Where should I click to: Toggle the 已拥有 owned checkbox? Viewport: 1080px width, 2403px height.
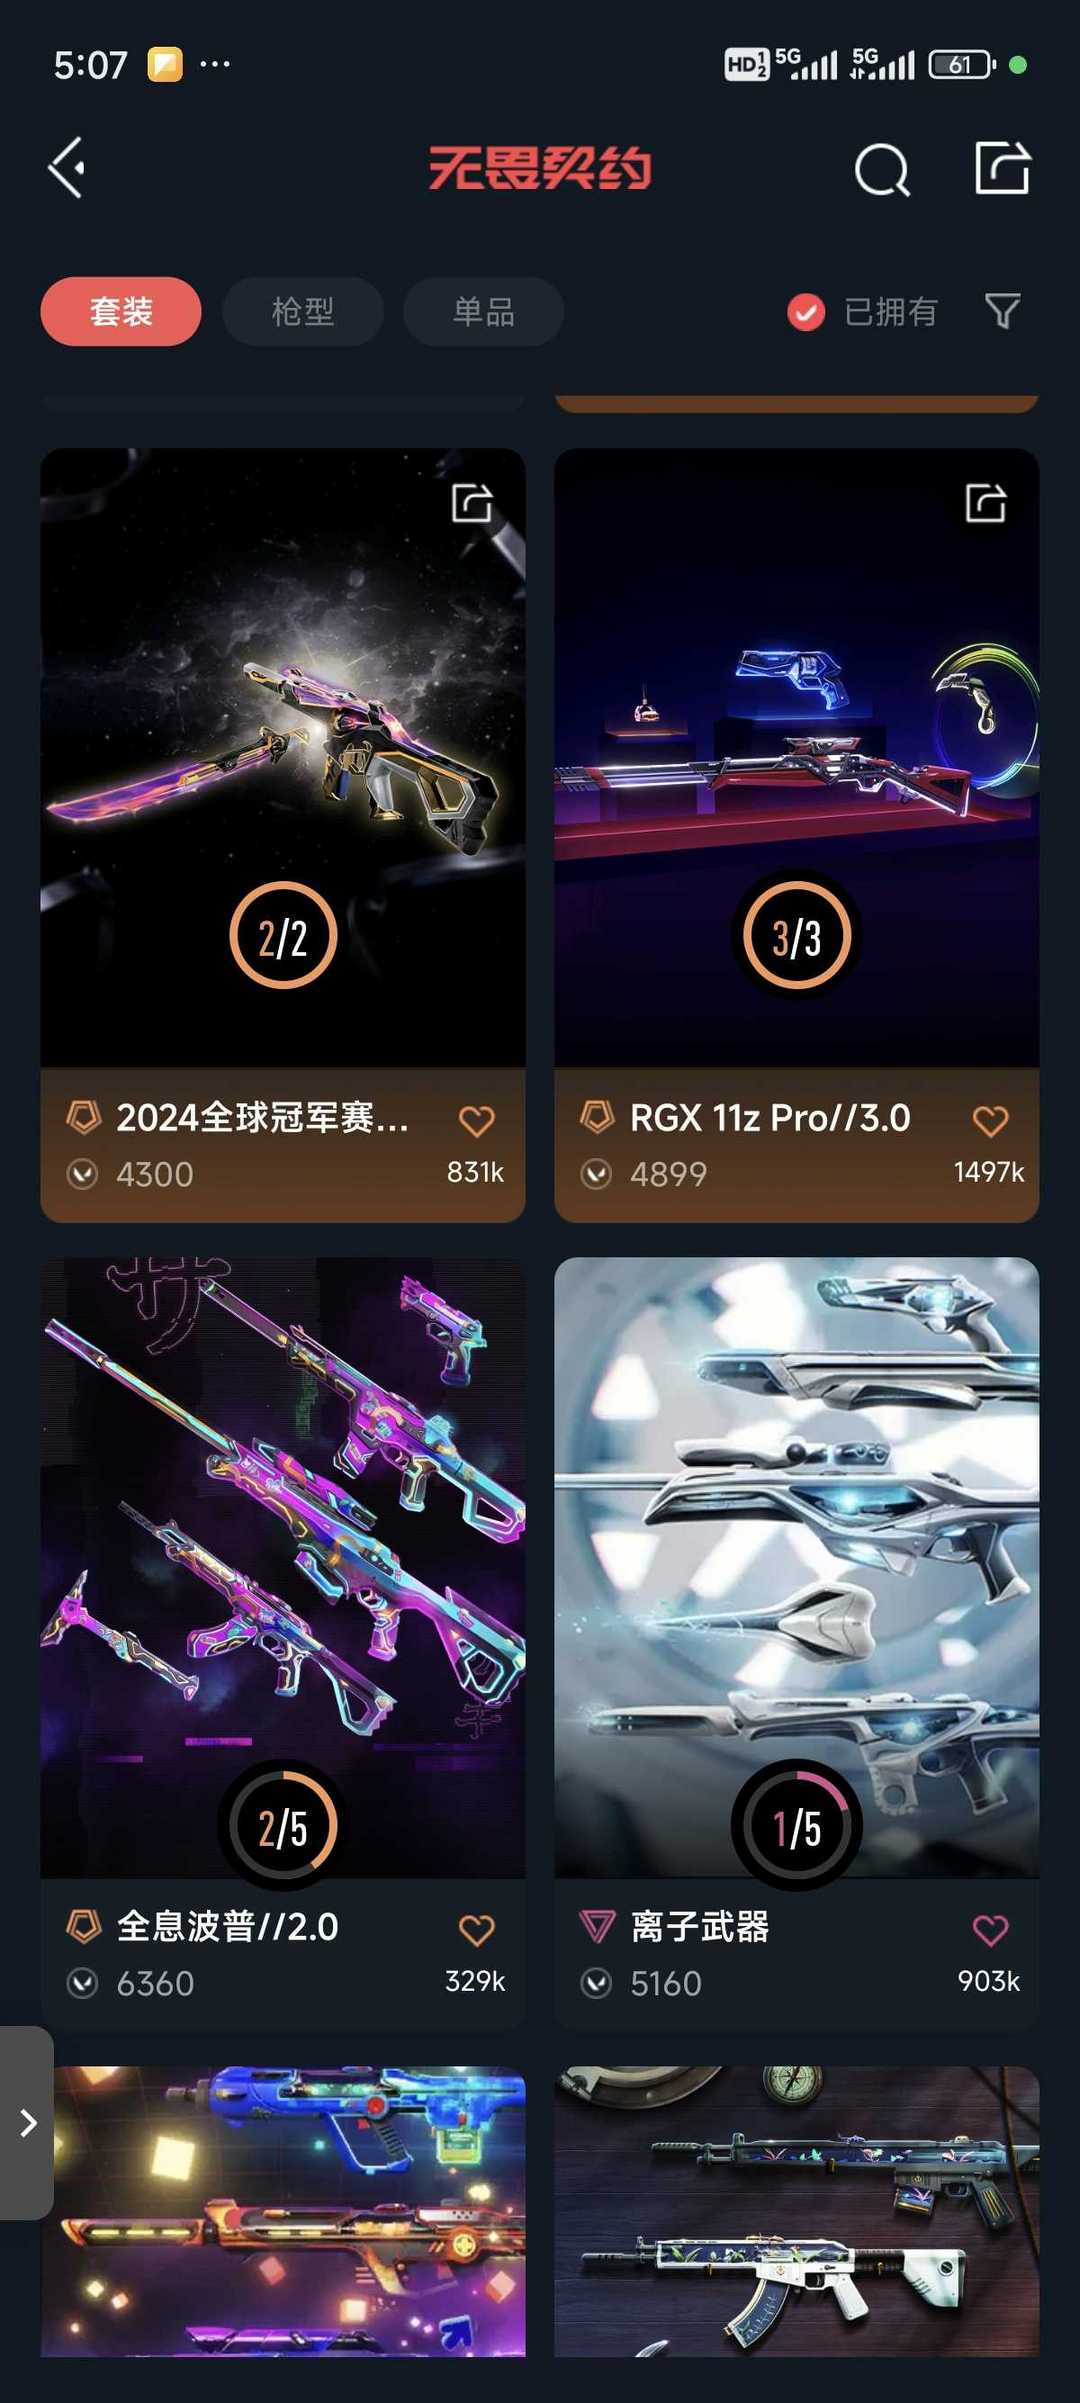806,312
